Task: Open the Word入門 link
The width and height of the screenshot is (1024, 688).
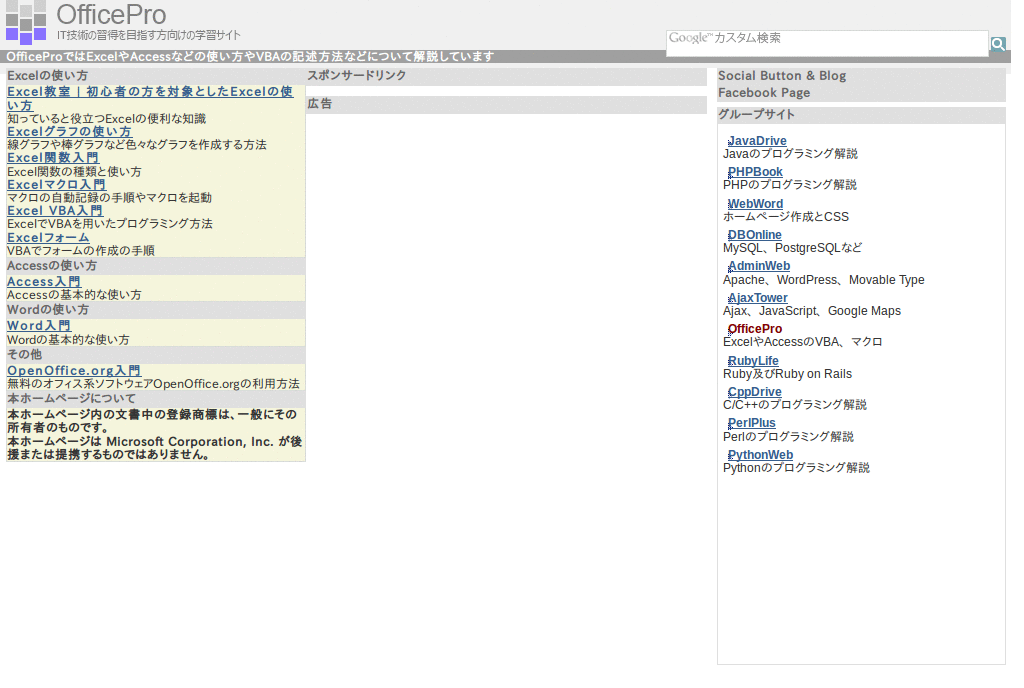Action: (x=39, y=325)
